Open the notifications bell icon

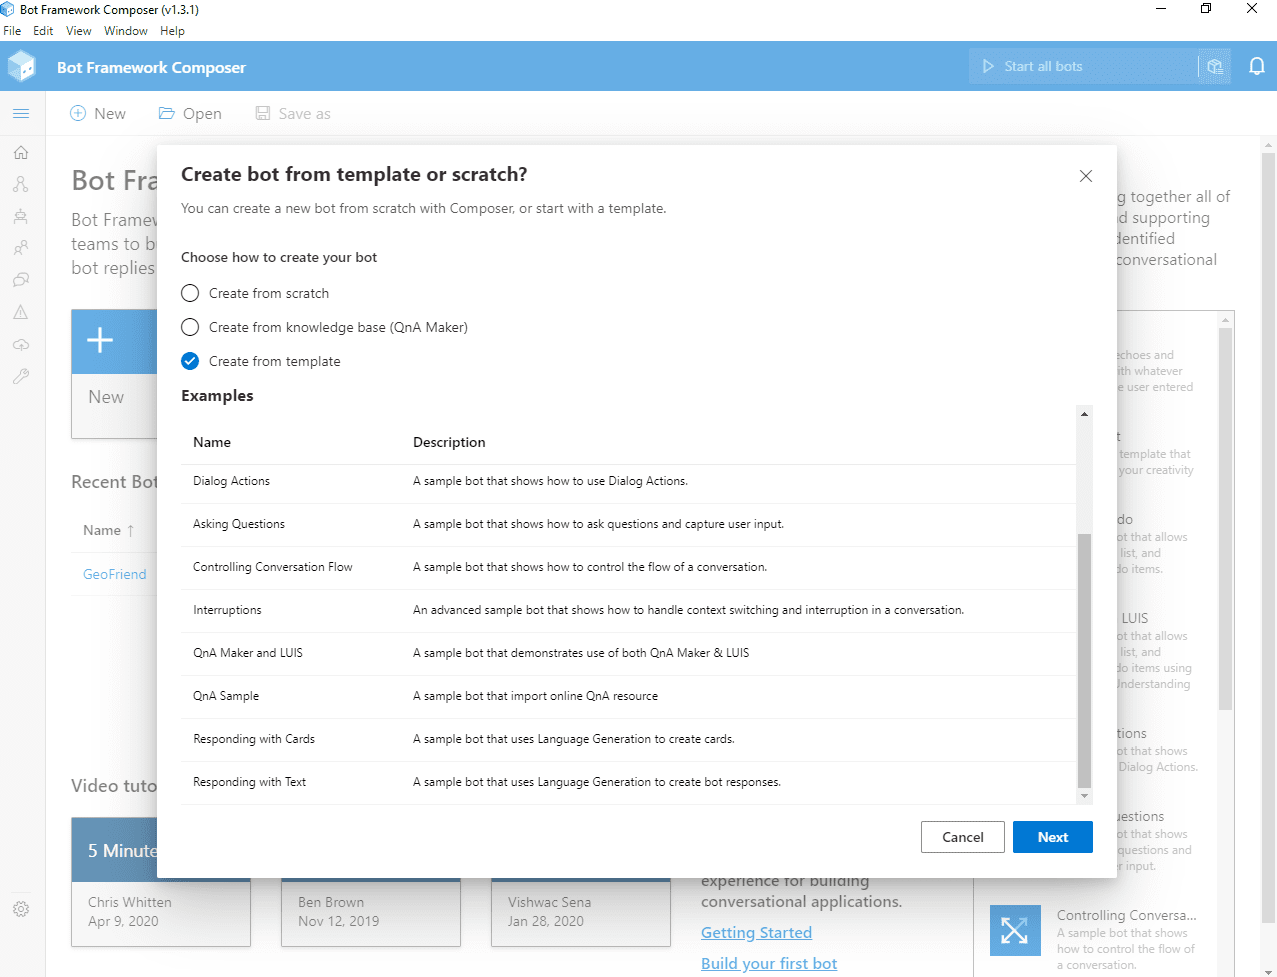click(1256, 67)
